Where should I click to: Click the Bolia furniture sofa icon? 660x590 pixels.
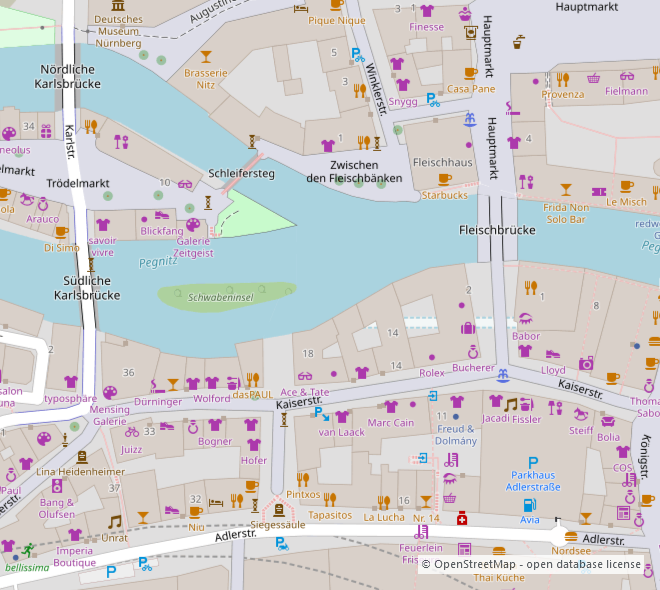coord(608,421)
